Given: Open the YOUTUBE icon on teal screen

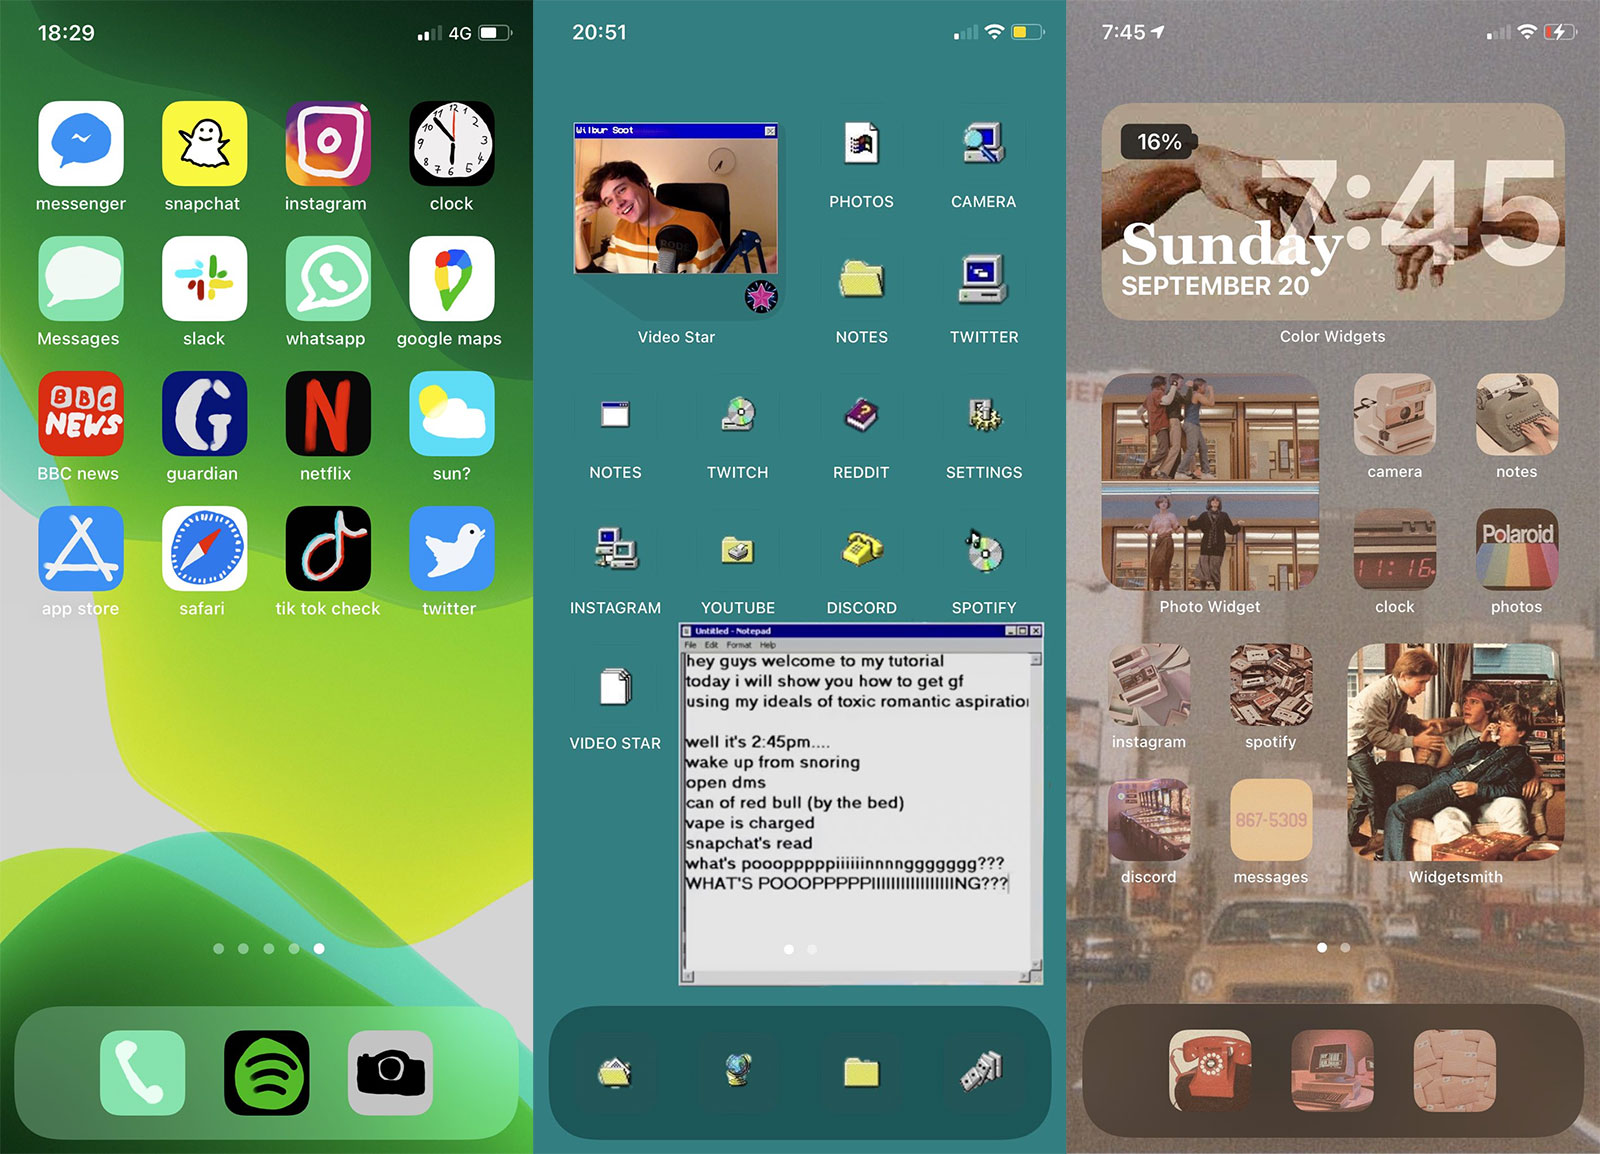Looking at the screenshot, I should (x=738, y=549).
